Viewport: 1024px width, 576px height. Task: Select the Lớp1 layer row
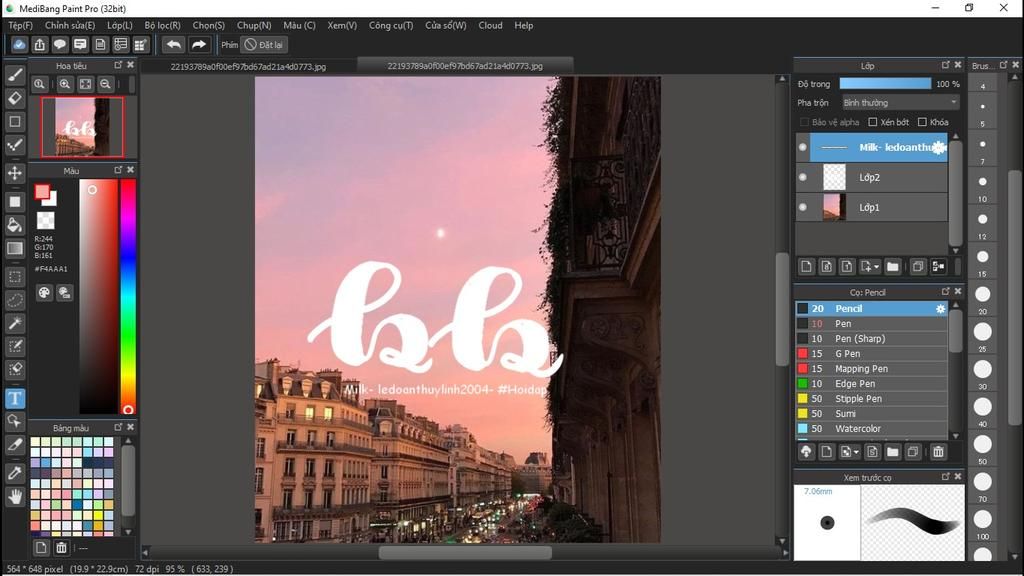click(871, 207)
